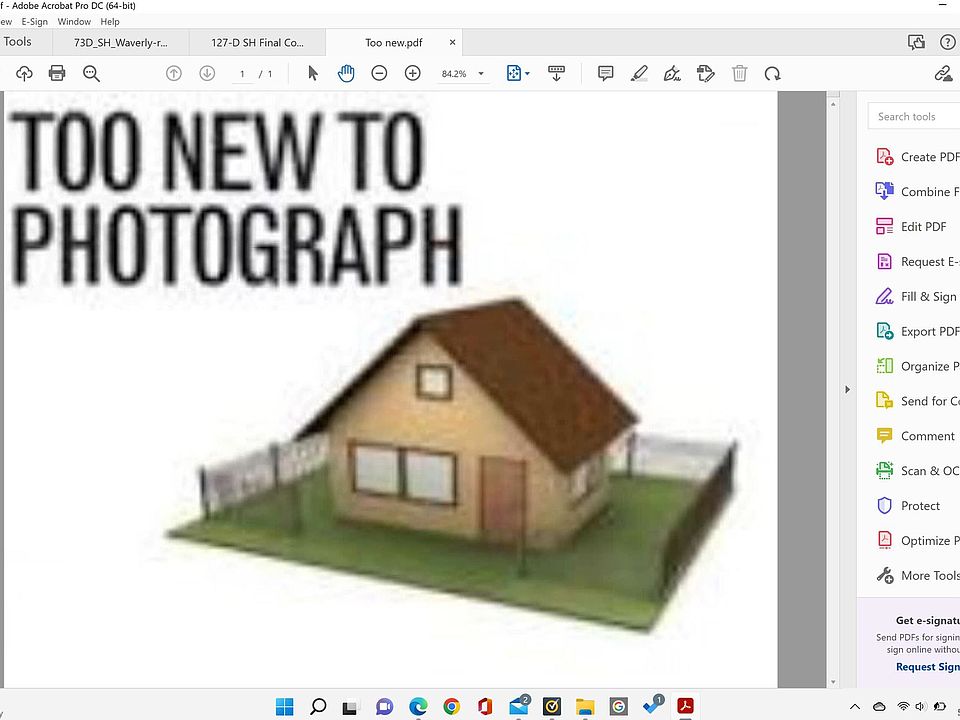Viewport: 960px width, 720px height.
Task: Open the screen share messages icon
Action: pos(916,42)
